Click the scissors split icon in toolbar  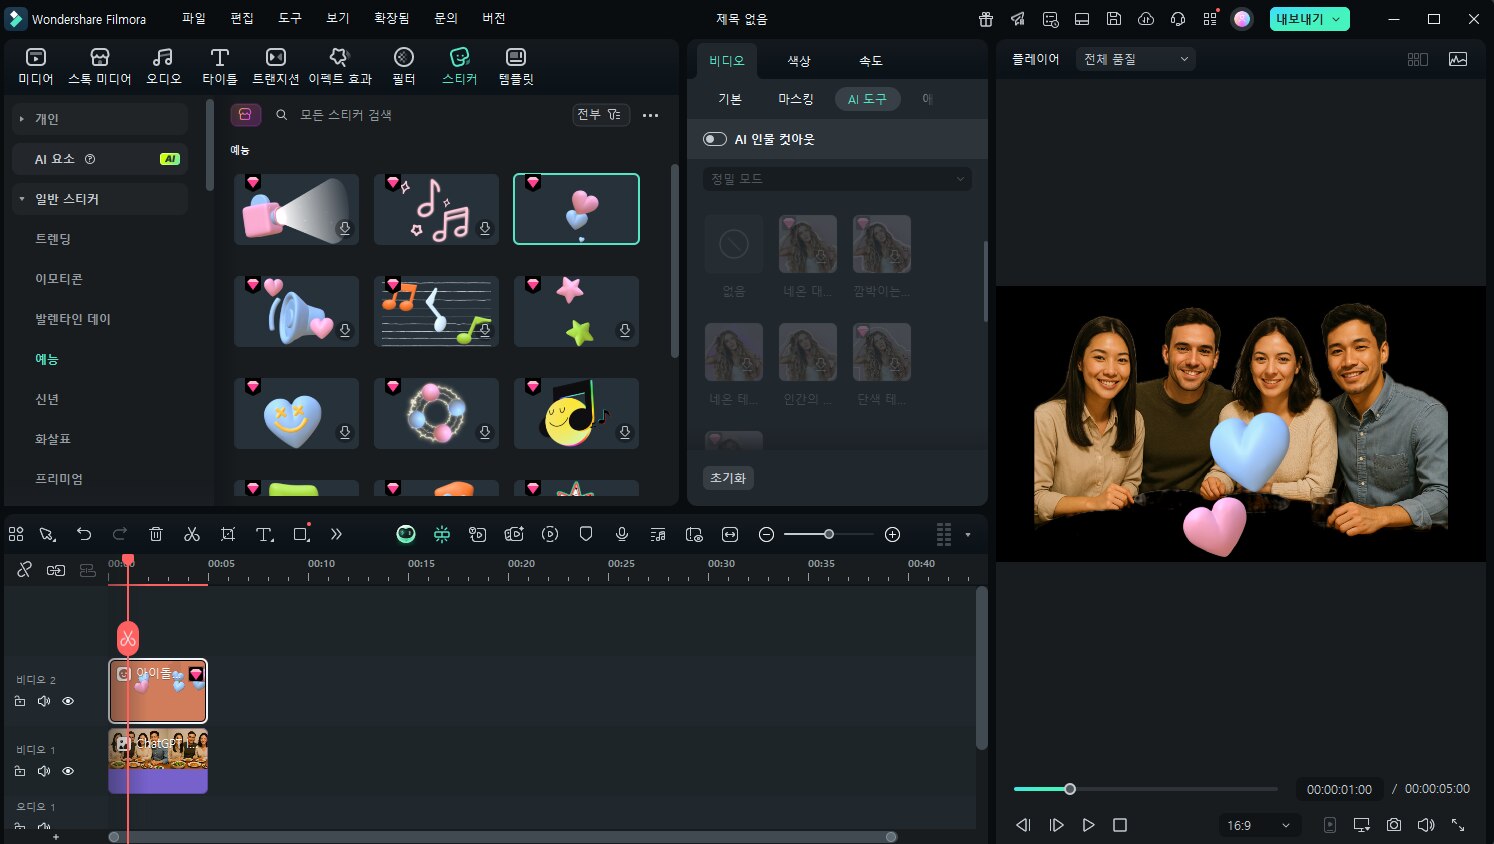192,534
